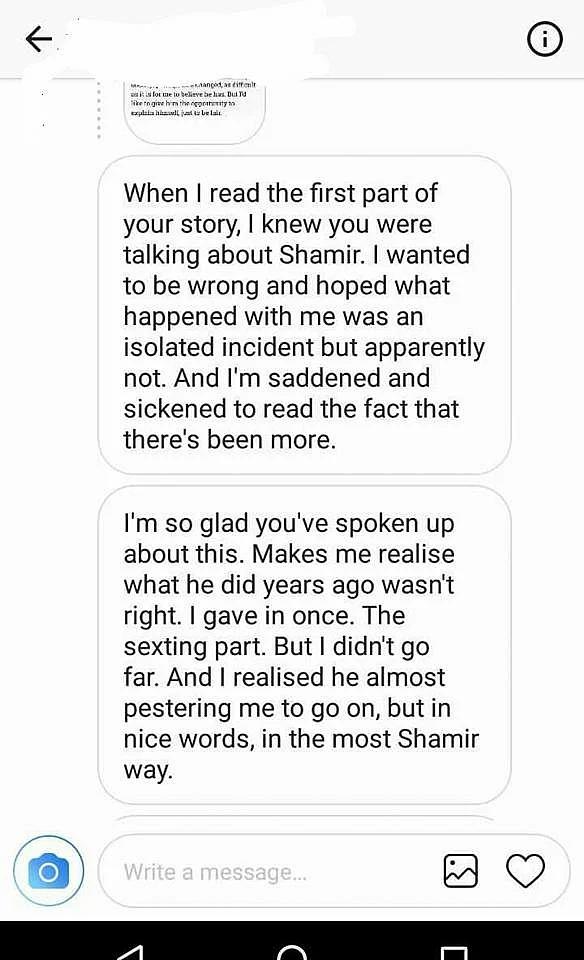Send a like with the heart icon
This screenshot has width=584, height=960.
pos(525,871)
